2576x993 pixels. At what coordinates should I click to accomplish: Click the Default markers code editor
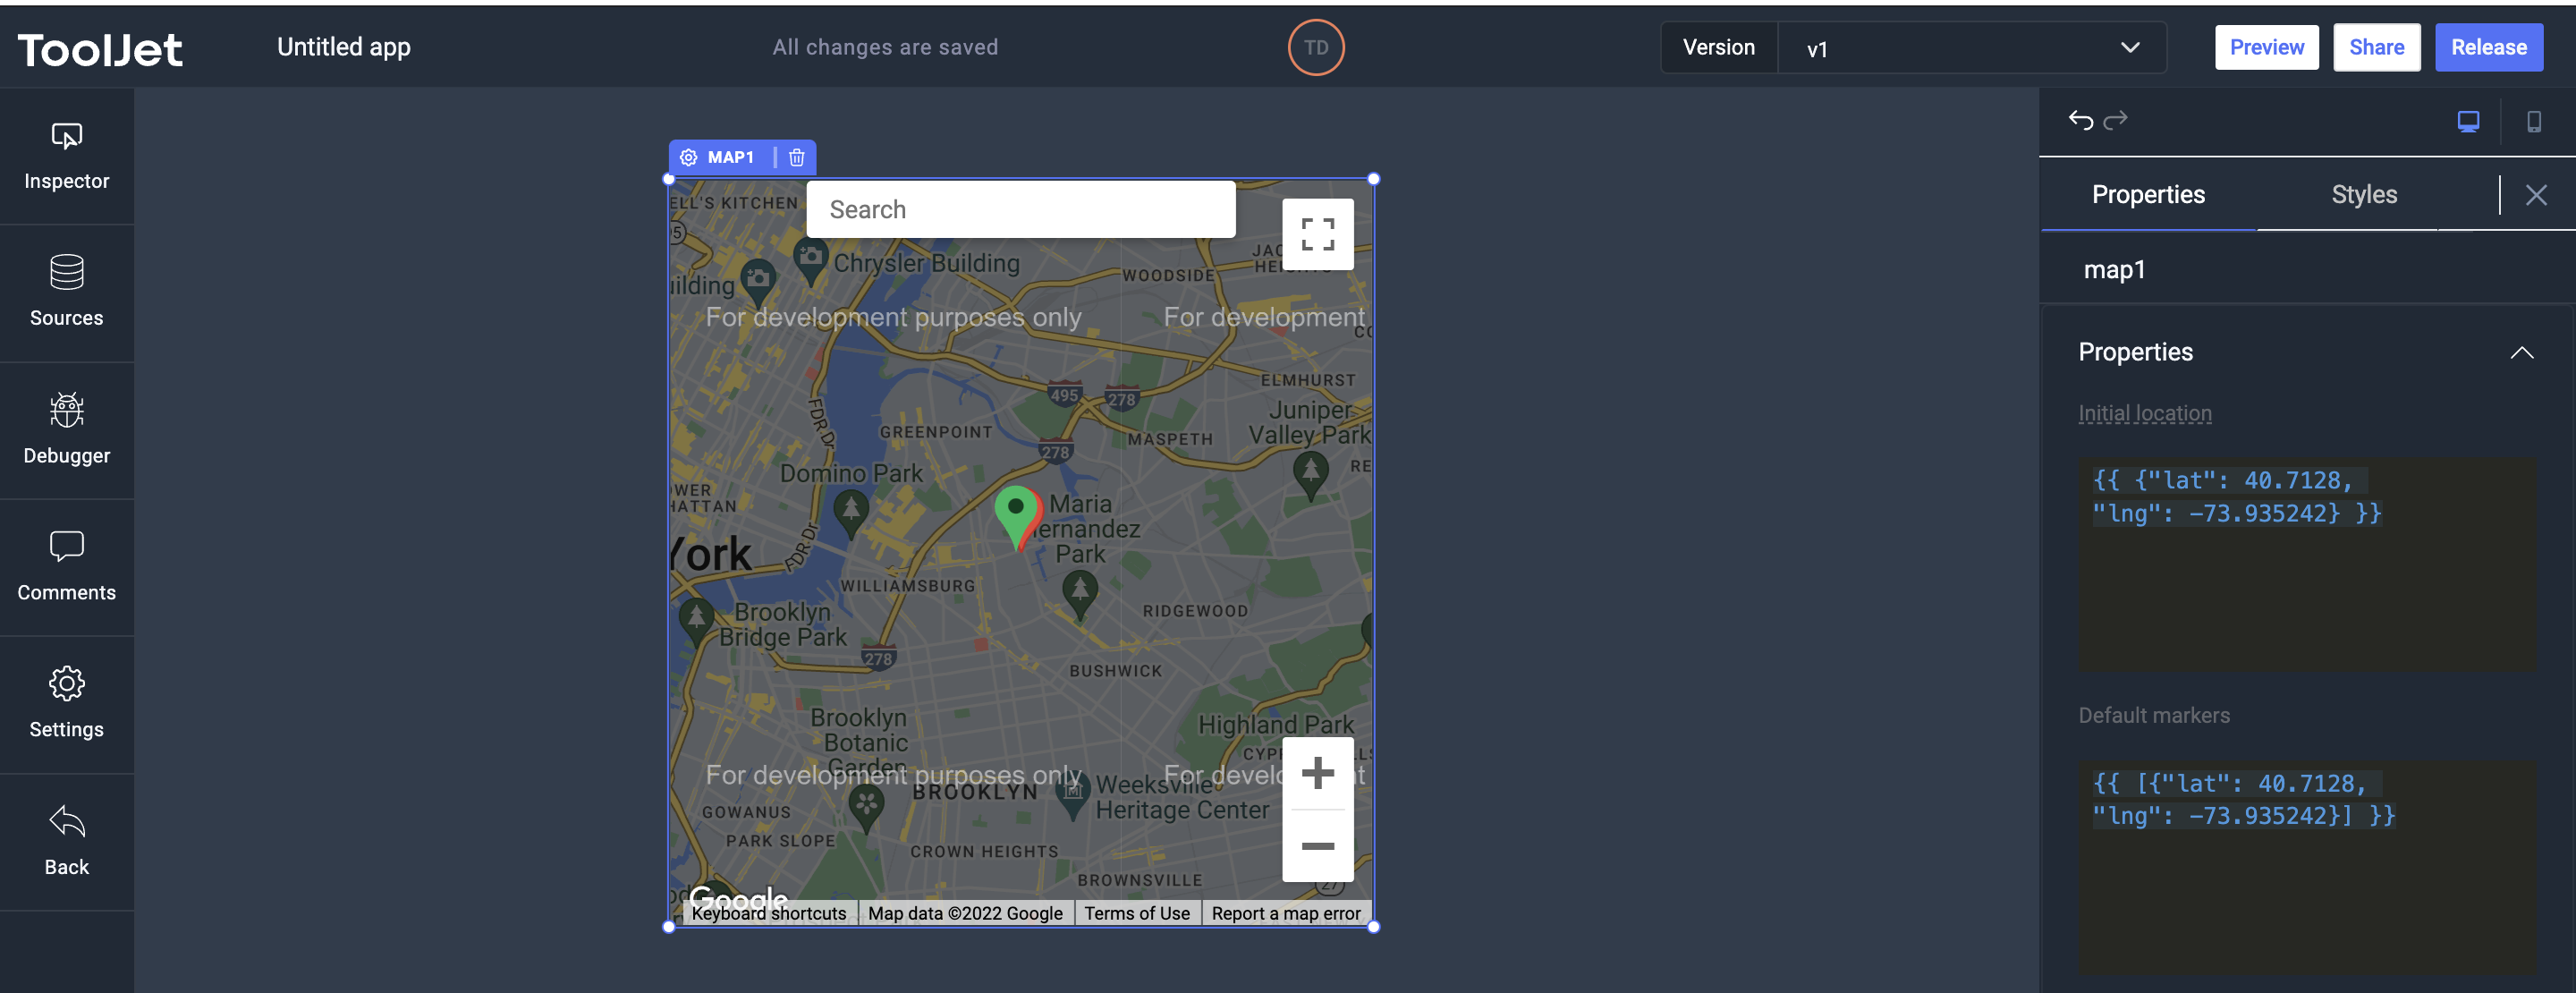pos(2307,867)
